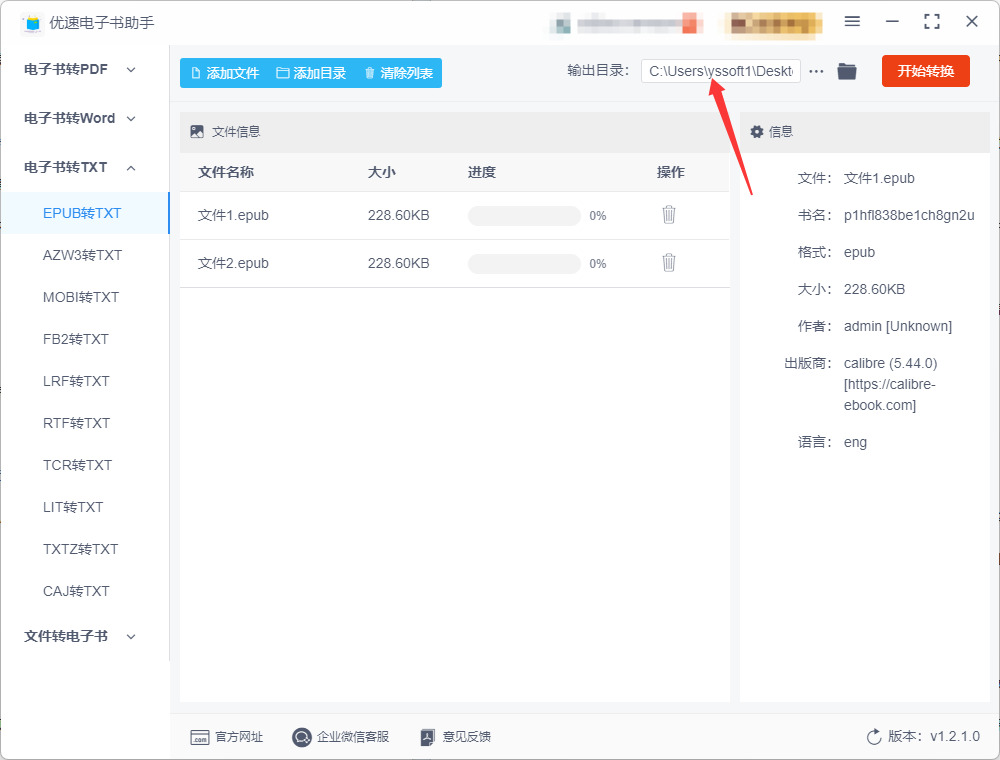
Task: Click the book name p1hfl838be1ch8gn2u
Action: 909,216
